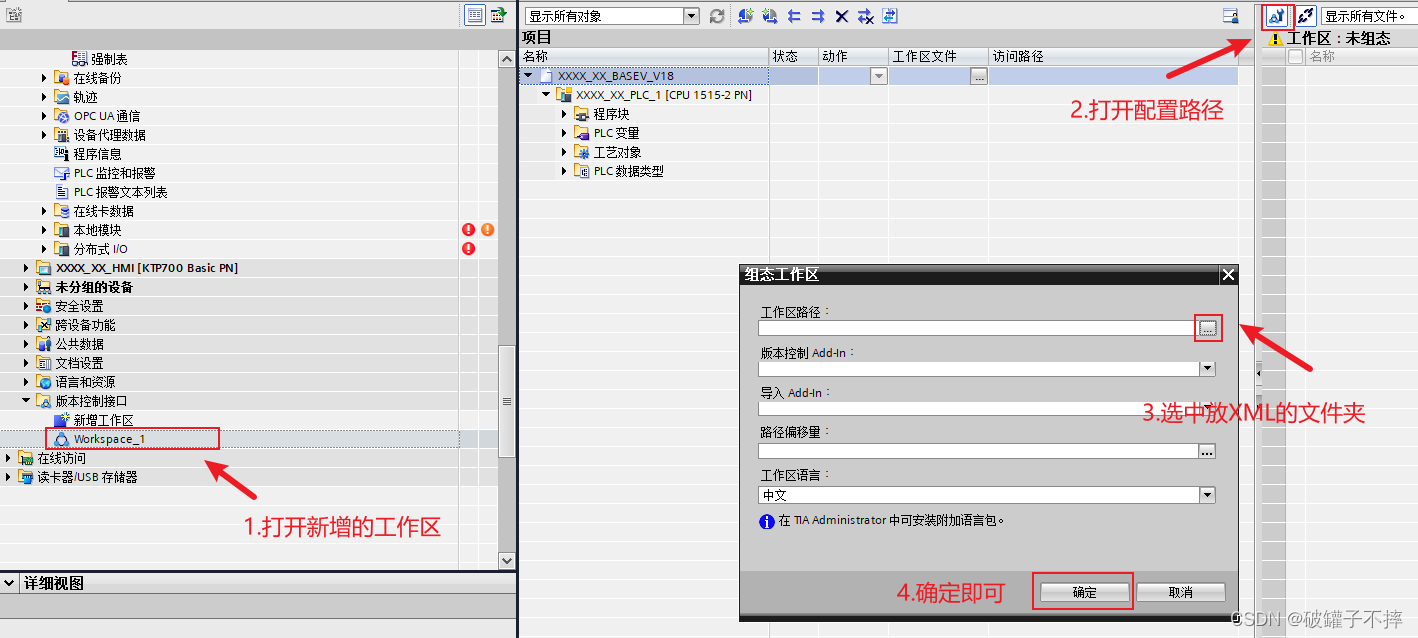Open the 动作 dropdown in the first table row
The image size is (1418, 638).
(879, 76)
